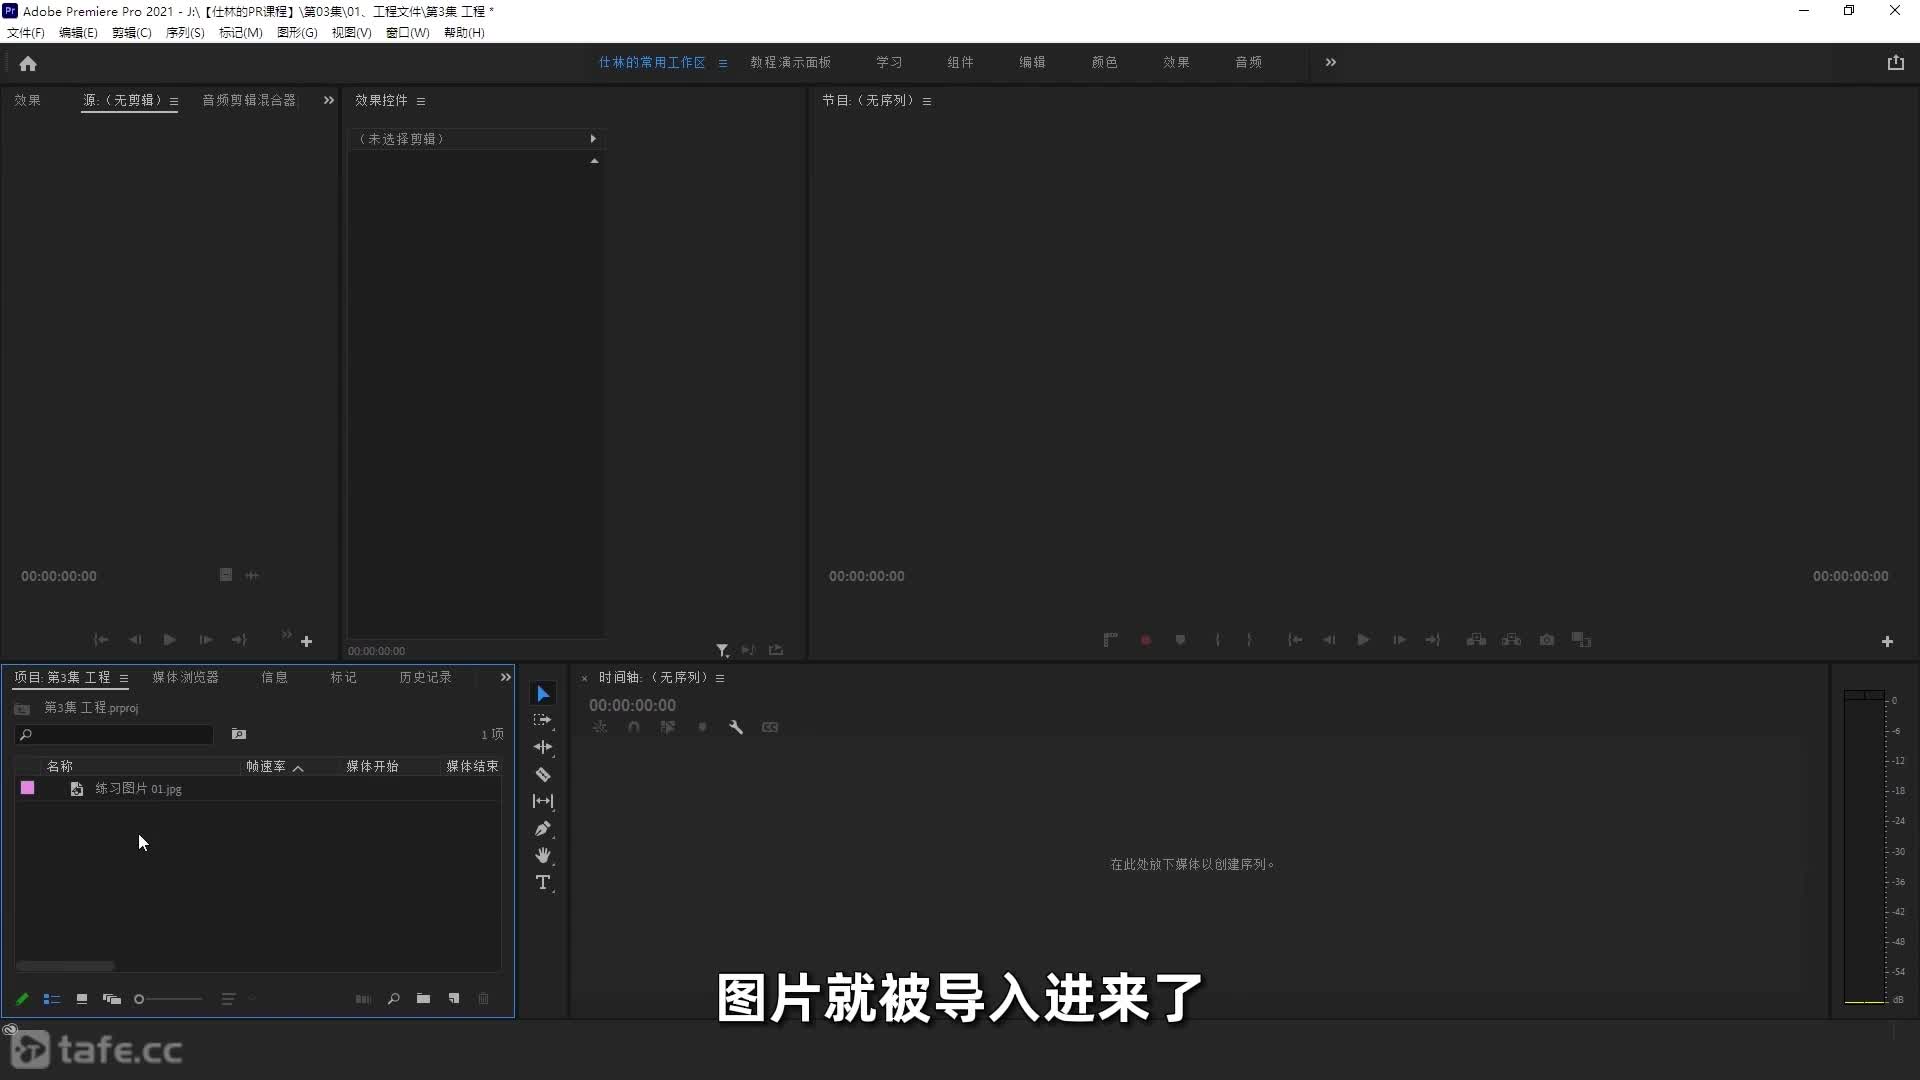Switch Project panel to List view
This screenshot has height=1080, width=1920.
tap(52, 998)
